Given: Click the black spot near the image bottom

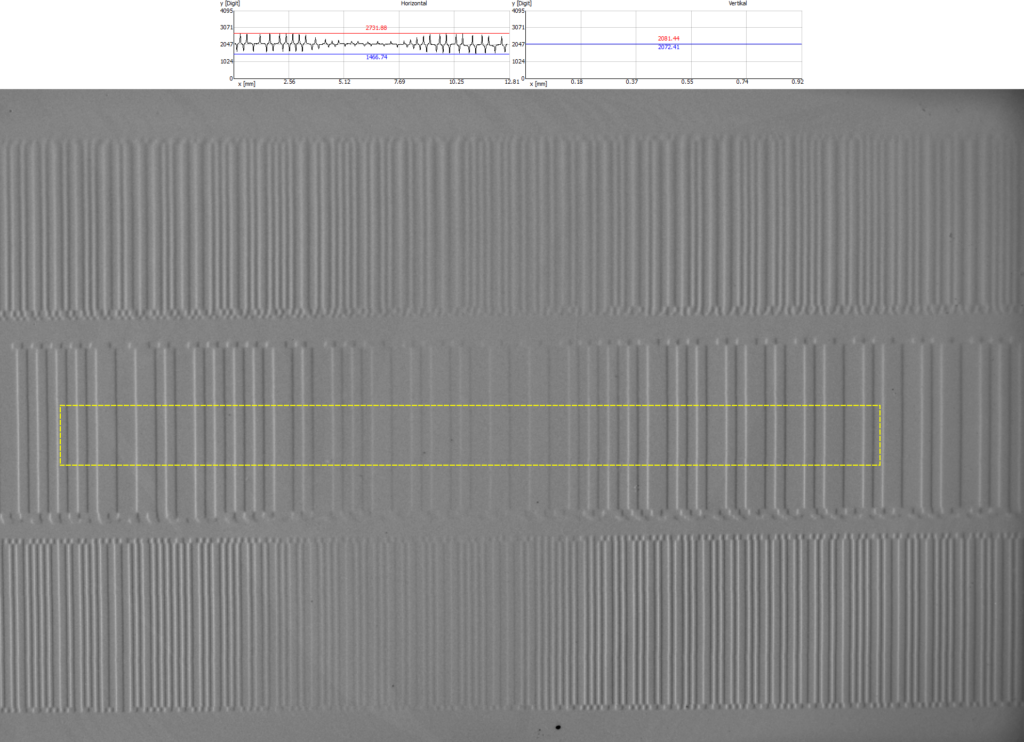Looking at the screenshot, I should [x=558, y=726].
